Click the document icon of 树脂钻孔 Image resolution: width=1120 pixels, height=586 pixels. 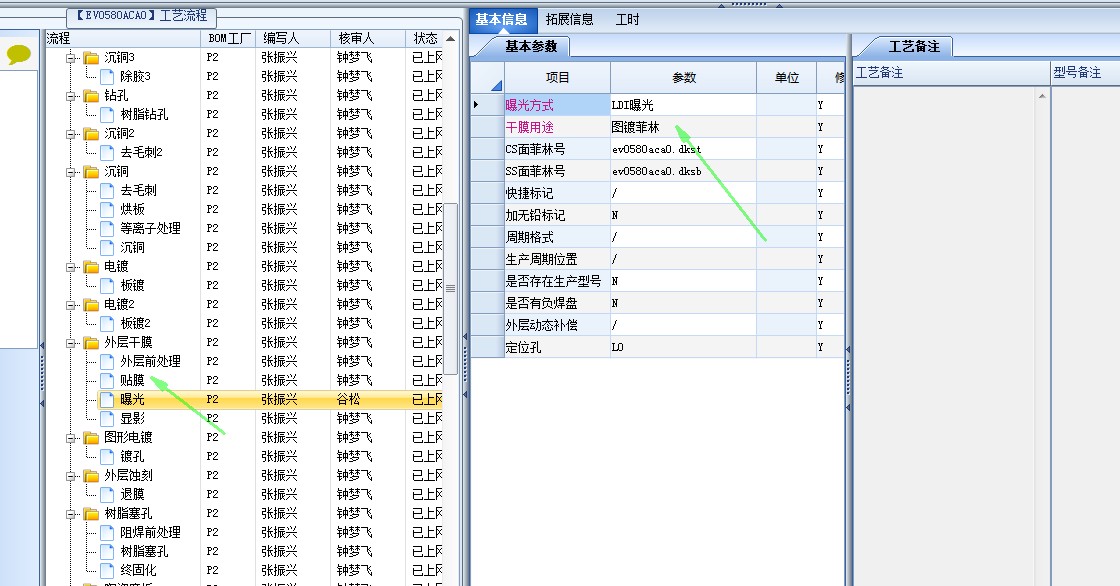pos(107,114)
